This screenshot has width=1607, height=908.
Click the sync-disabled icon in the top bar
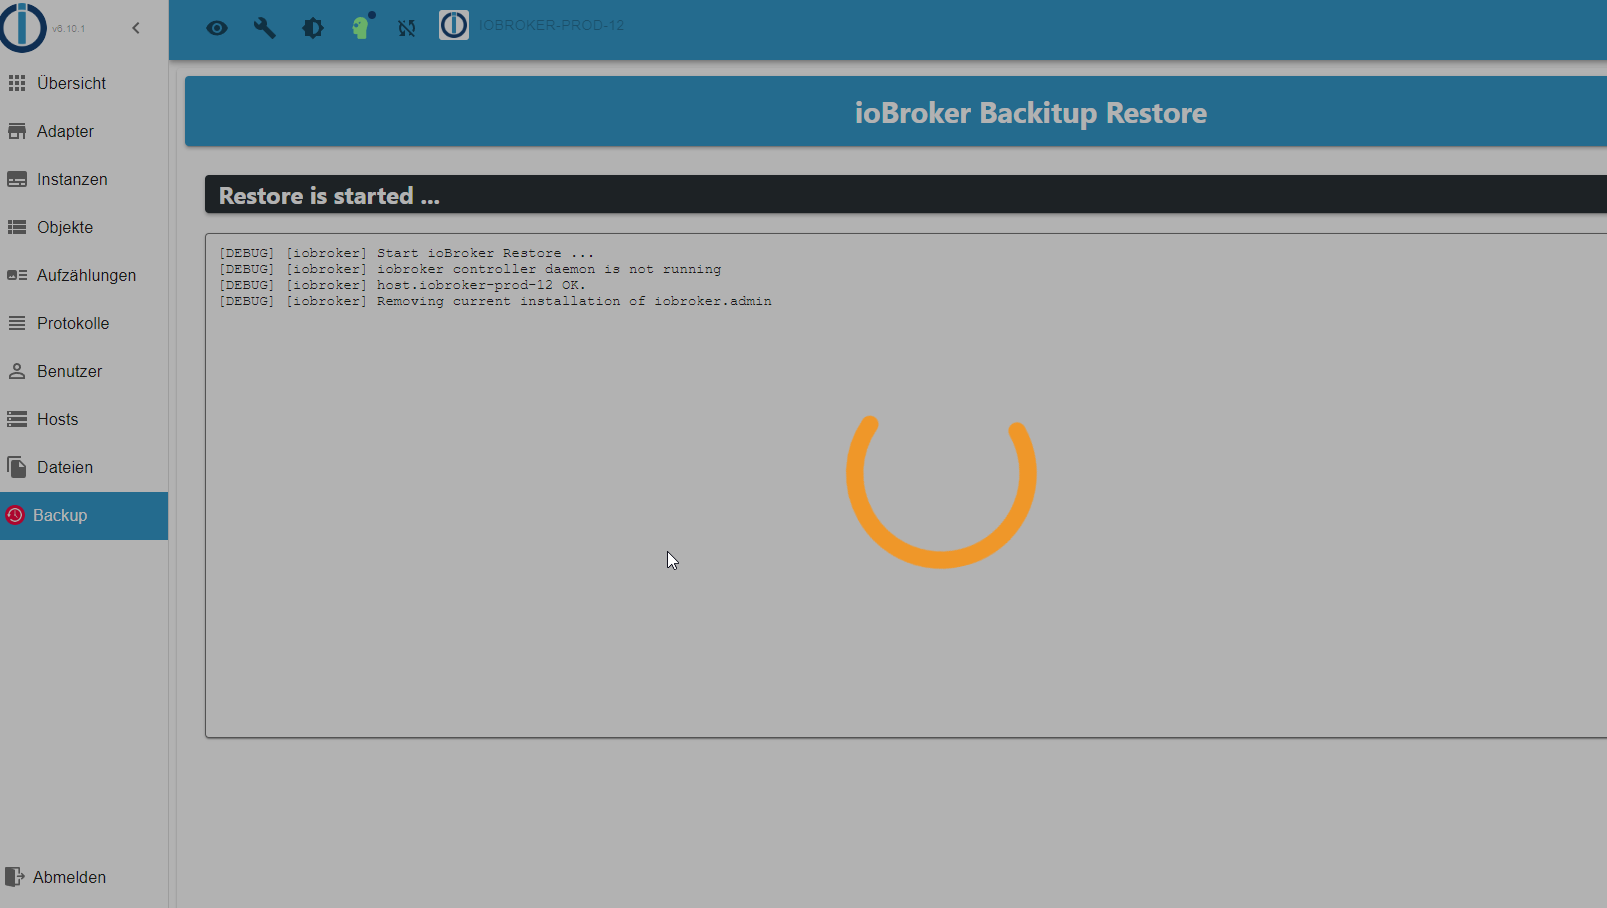pyautogui.click(x=406, y=28)
